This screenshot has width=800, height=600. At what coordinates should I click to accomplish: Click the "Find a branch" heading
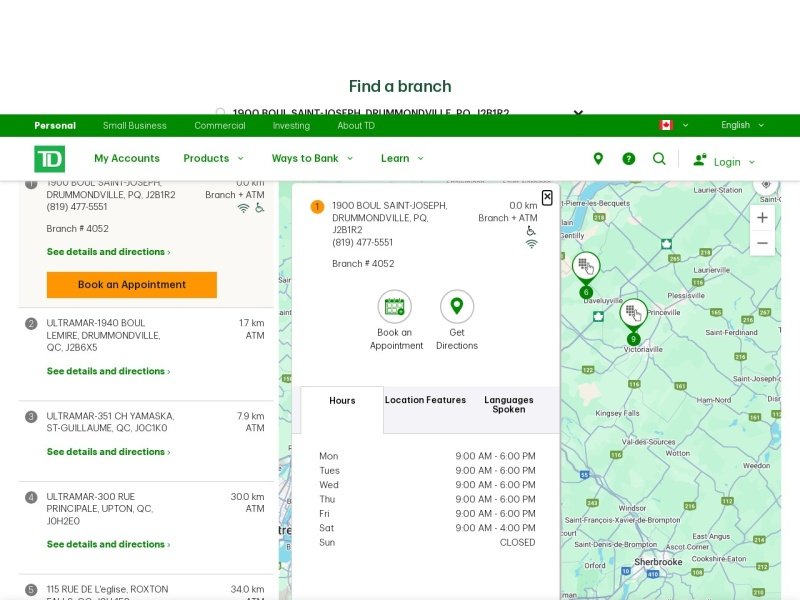click(400, 86)
